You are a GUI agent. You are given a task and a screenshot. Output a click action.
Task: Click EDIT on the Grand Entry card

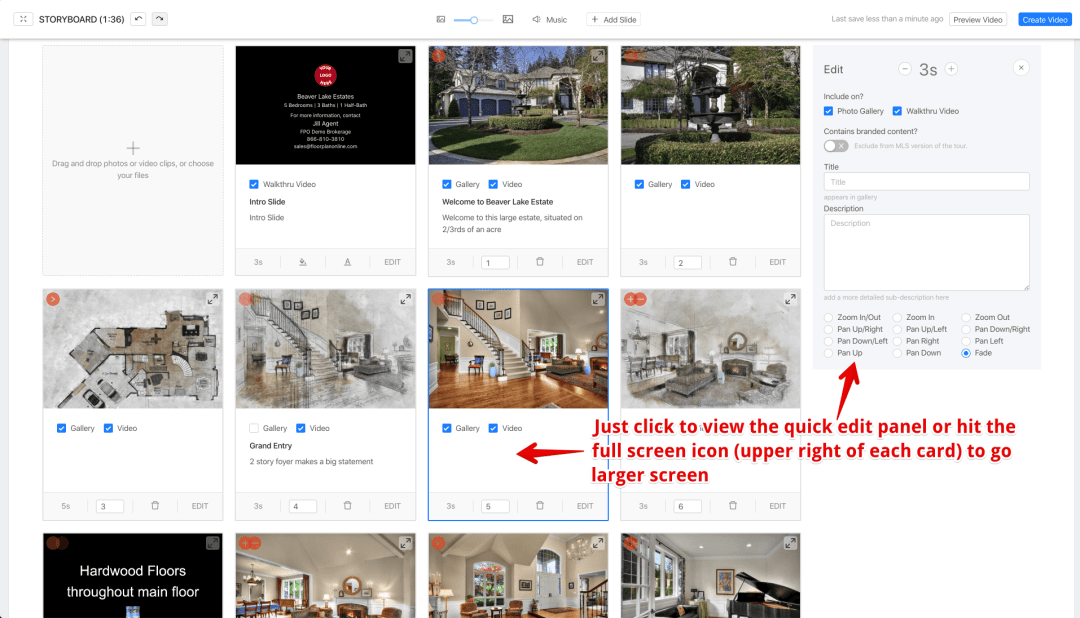(x=393, y=506)
